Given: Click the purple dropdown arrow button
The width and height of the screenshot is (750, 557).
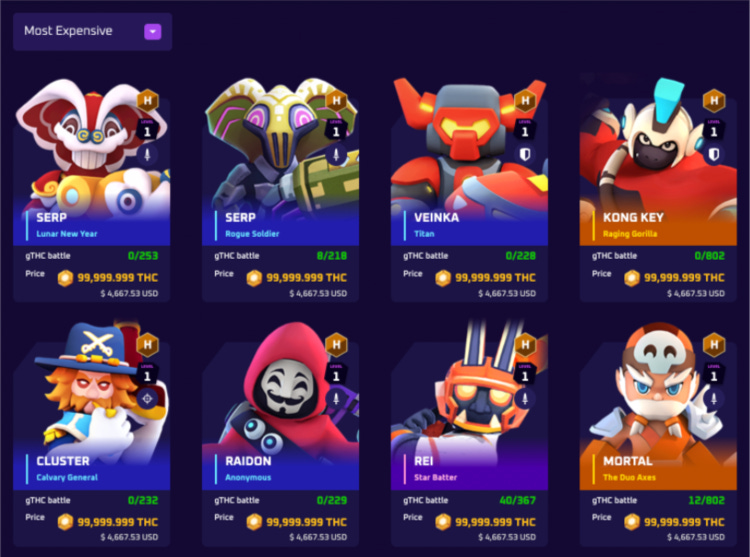Looking at the screenshot, I should [153, 32].
